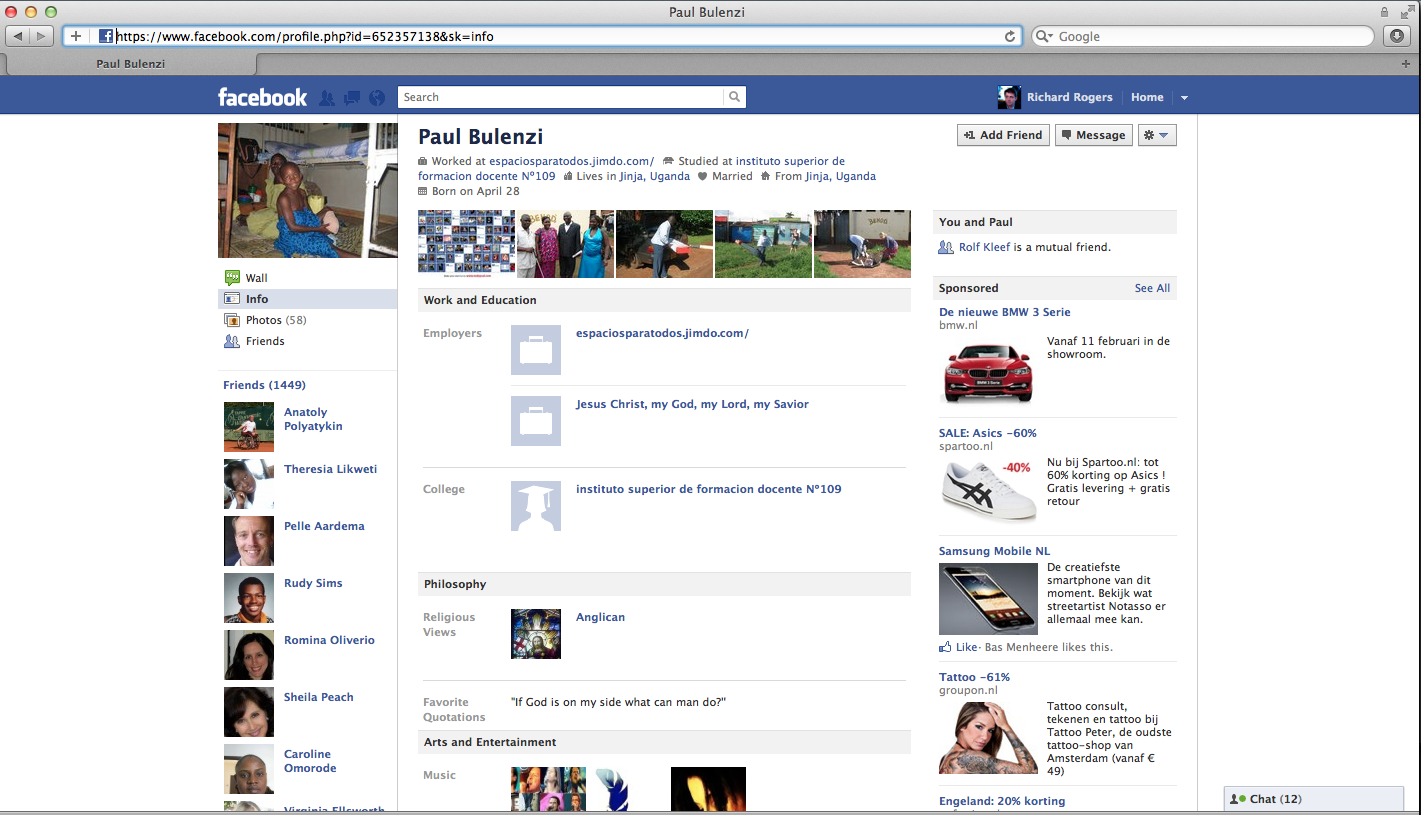The width and height of the screenshot is (1421, 815).
Task: Open a new tab with the plus icon
Action: [x=1406, y=63]
